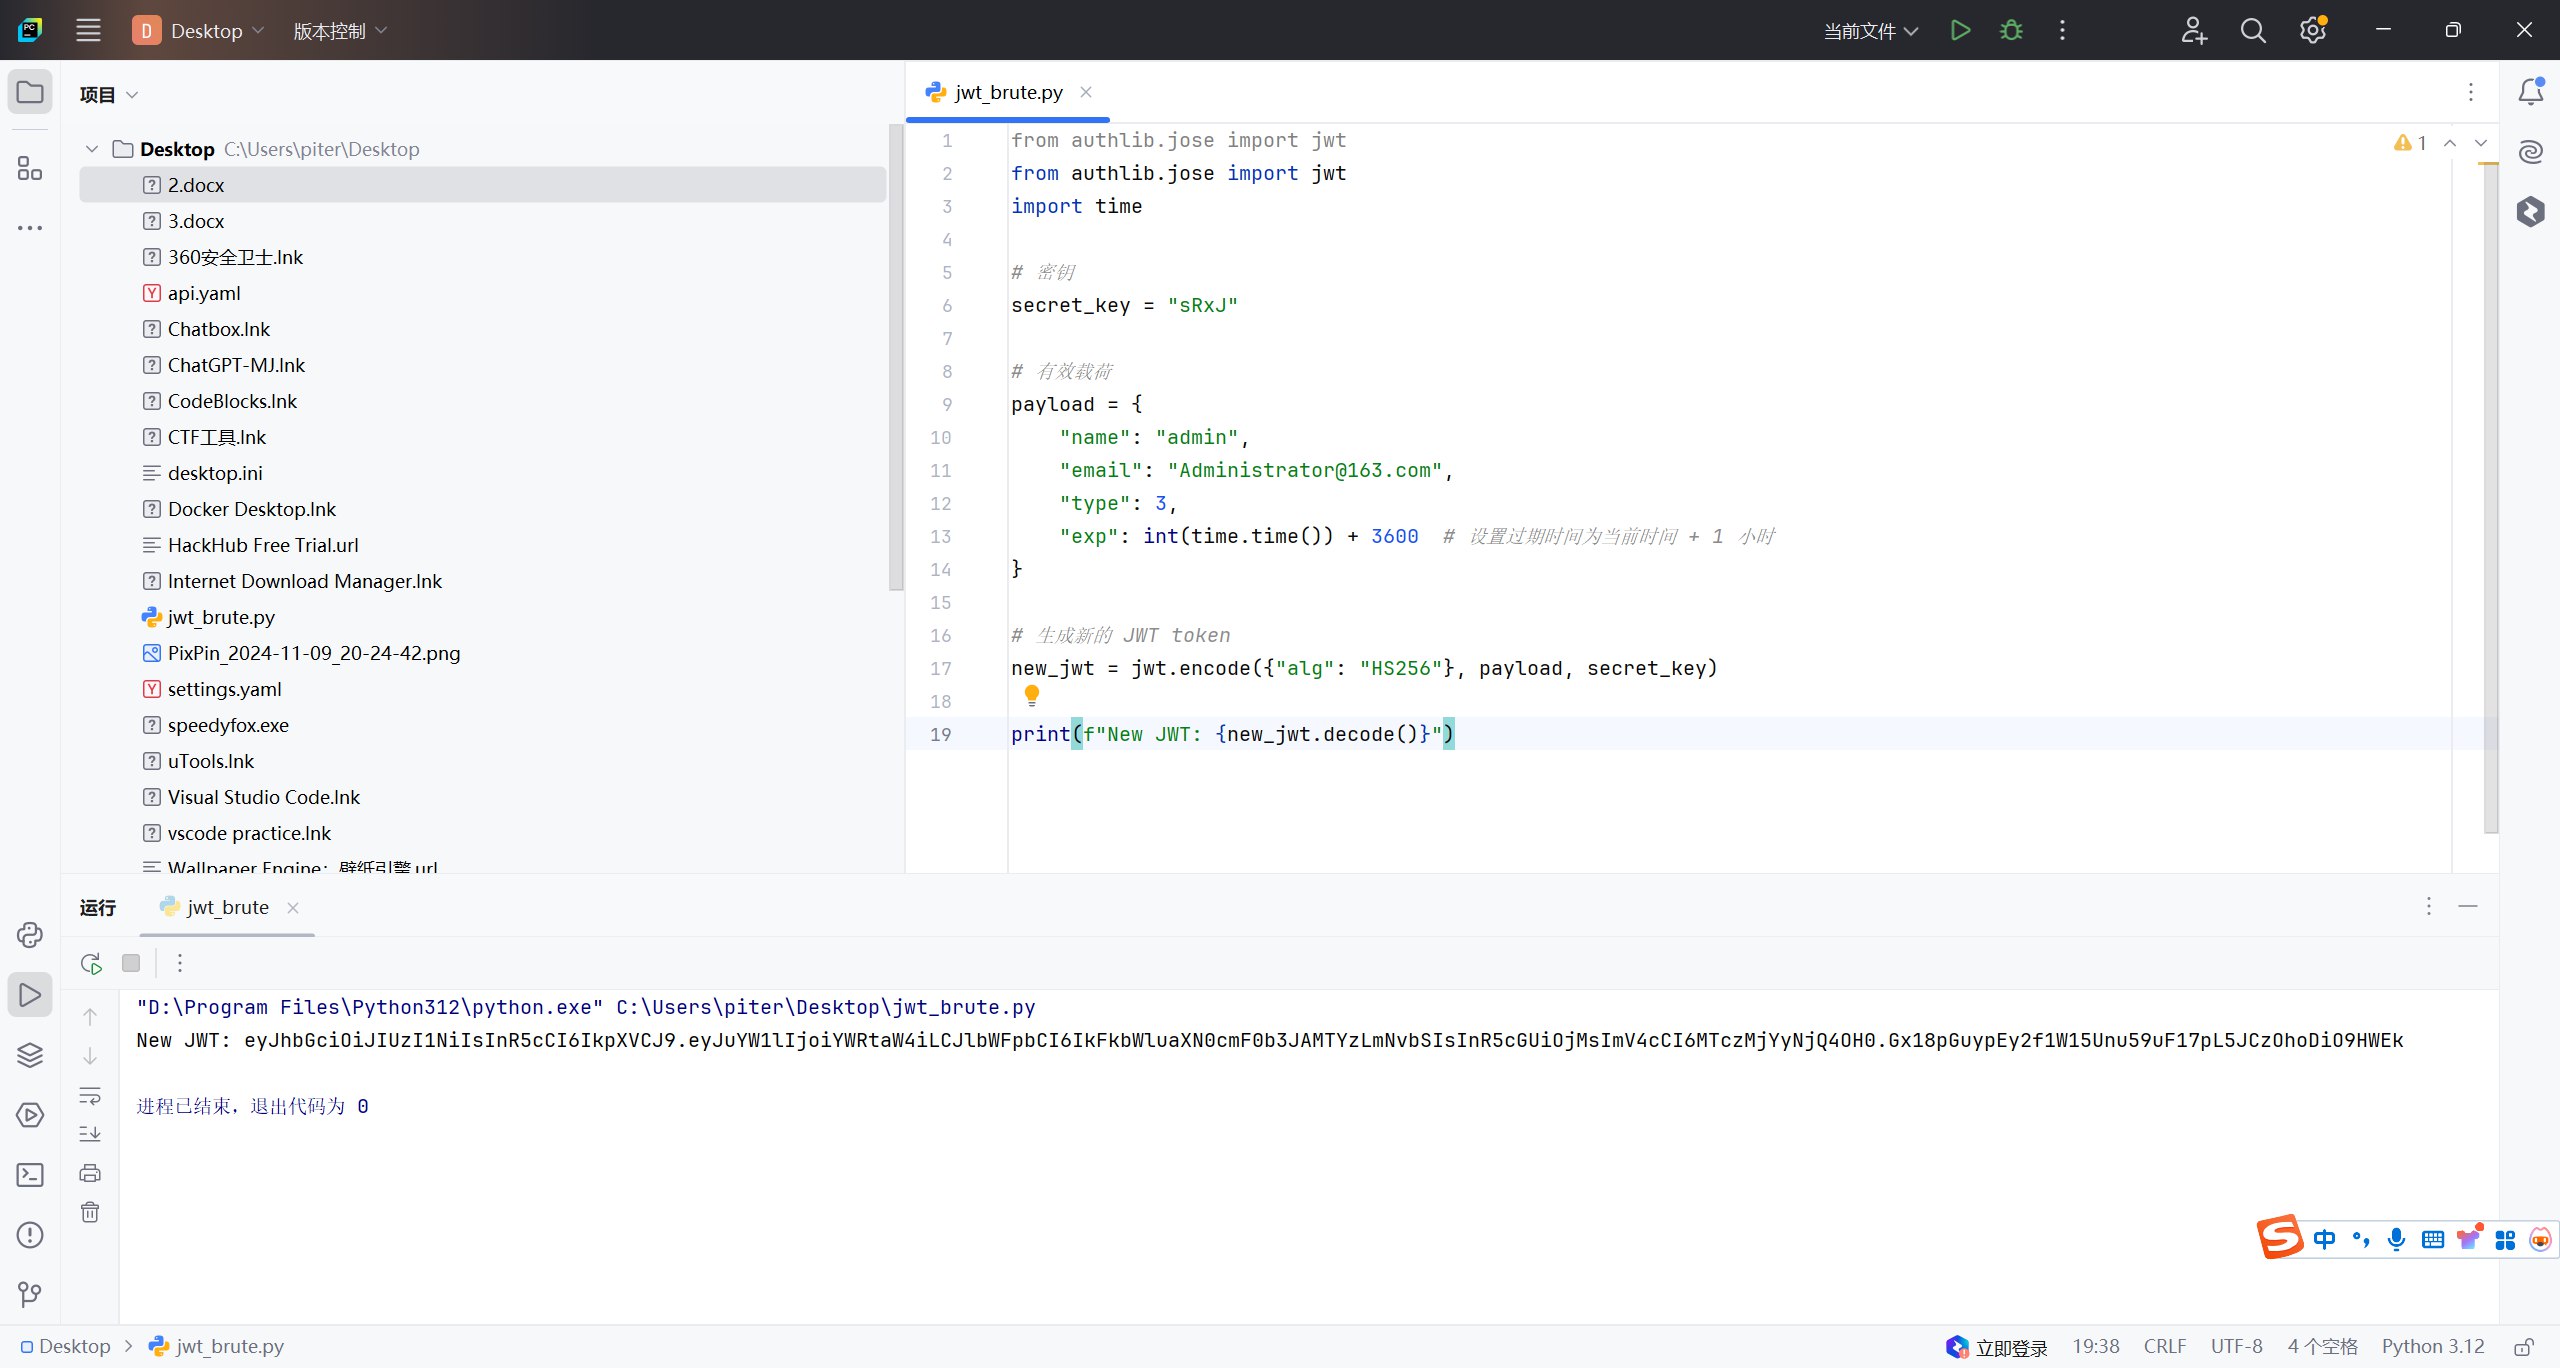2560x1368 pixels.
Task: Switch to the jwt_brute run tab
Action: tap(227, 907)
